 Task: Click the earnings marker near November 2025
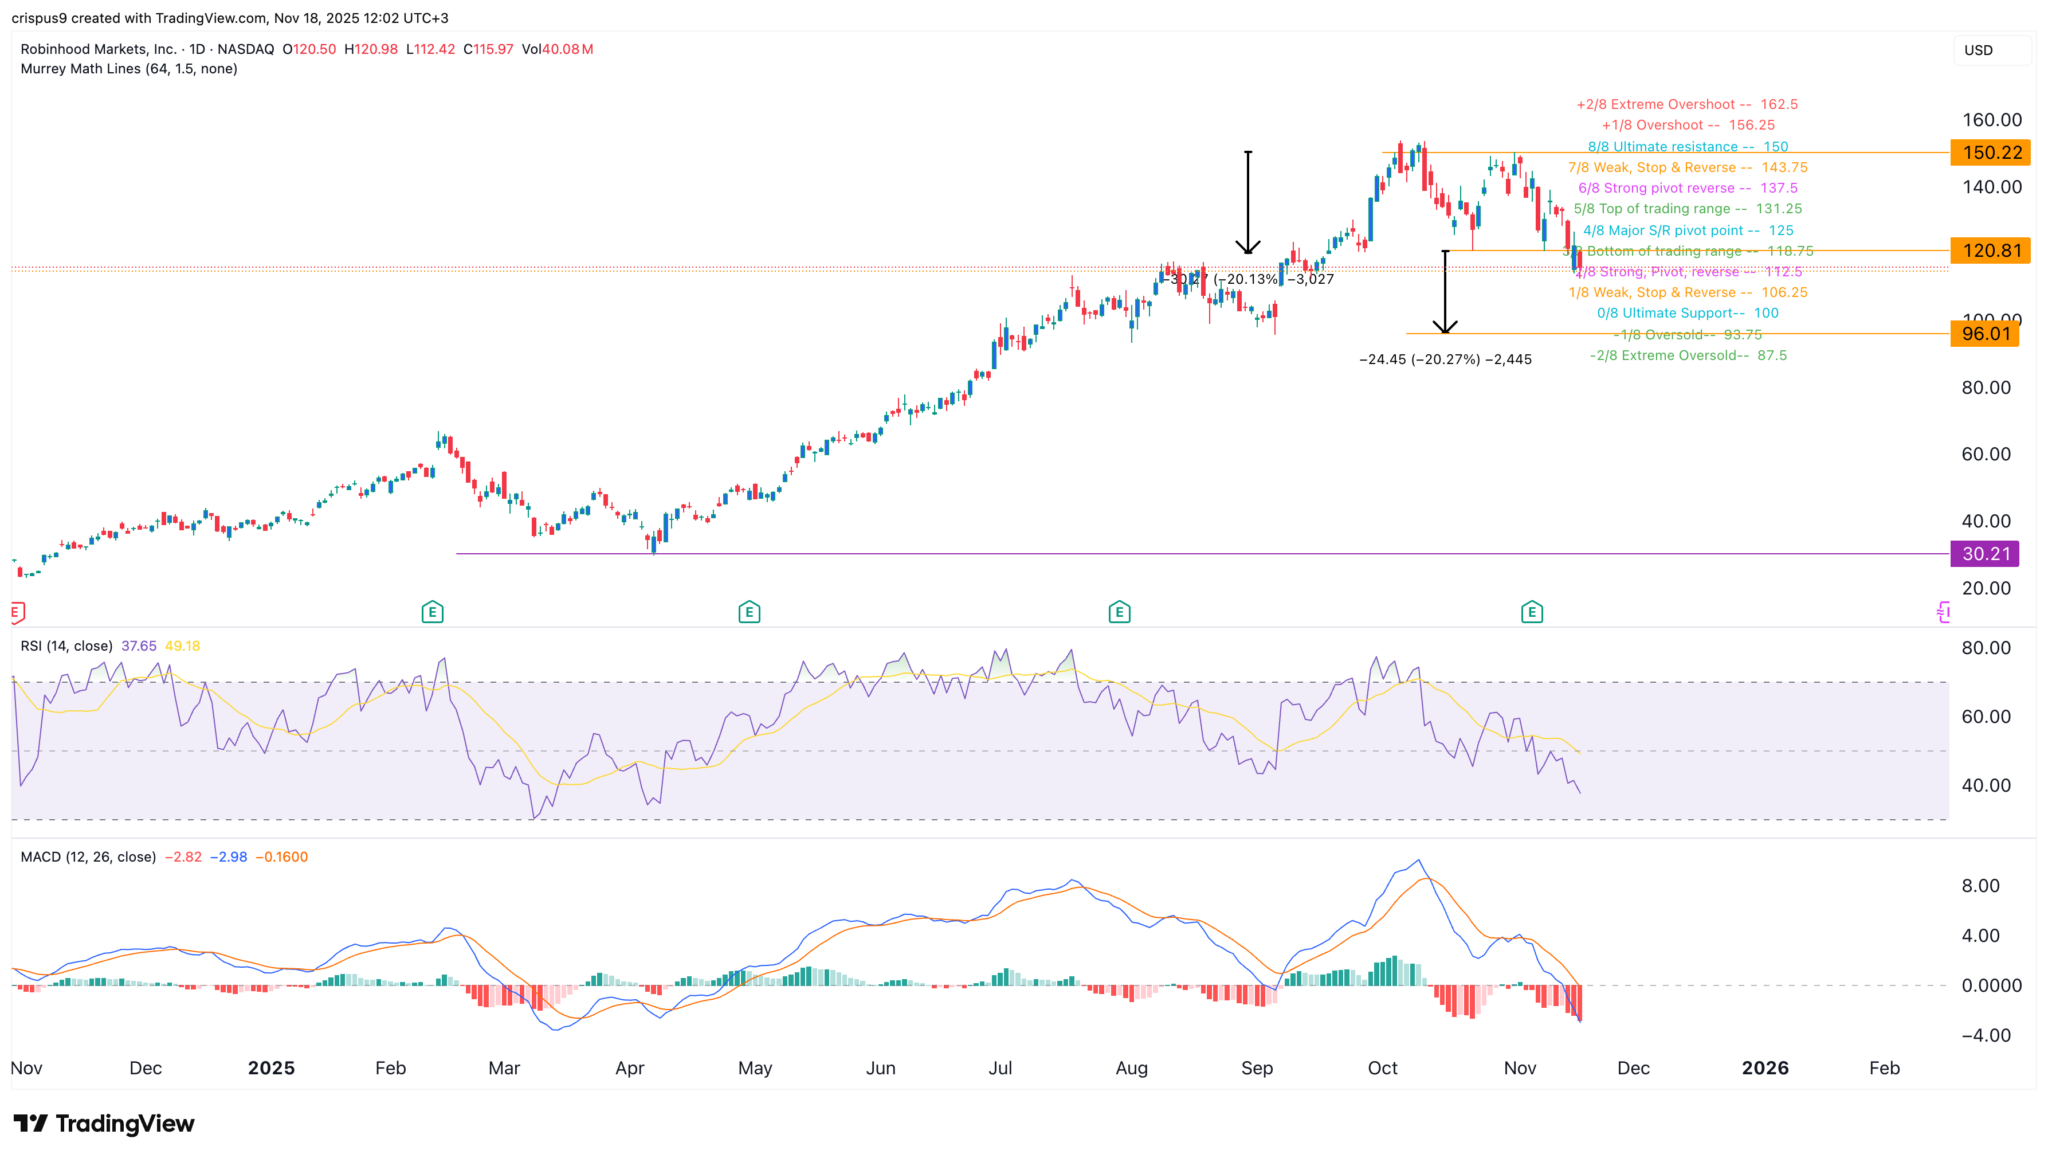(1531, 612)
